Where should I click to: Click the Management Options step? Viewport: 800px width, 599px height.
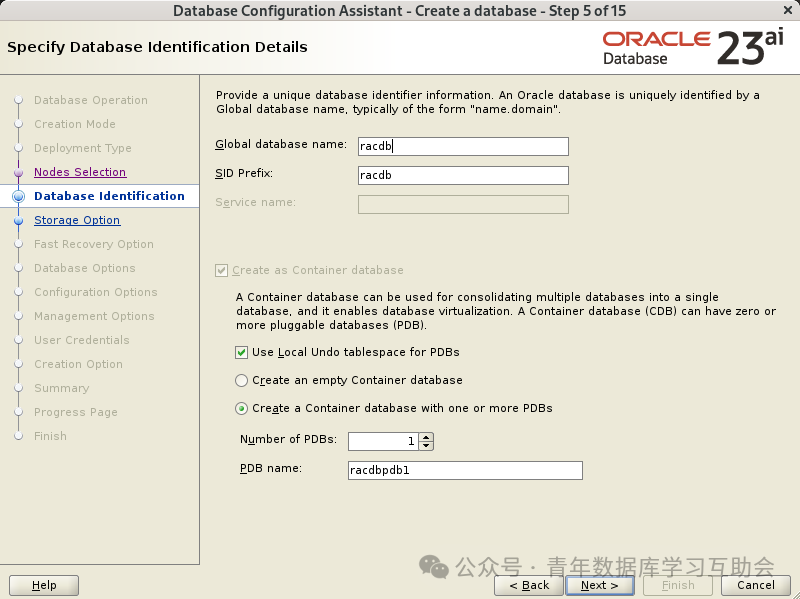(x=94, y=316)
